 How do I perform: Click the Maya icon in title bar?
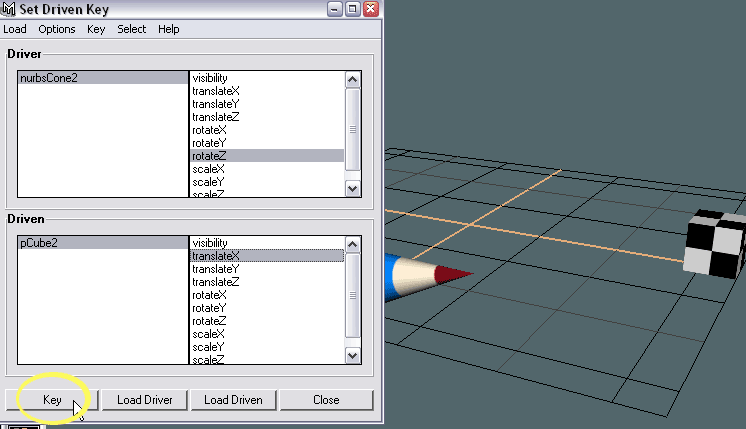click(x=9, y=10)
